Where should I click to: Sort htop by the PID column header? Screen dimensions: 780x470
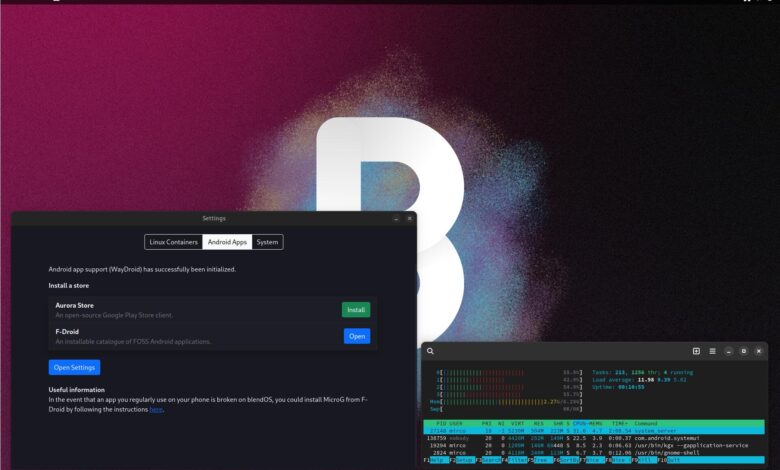tap(441, 423)
